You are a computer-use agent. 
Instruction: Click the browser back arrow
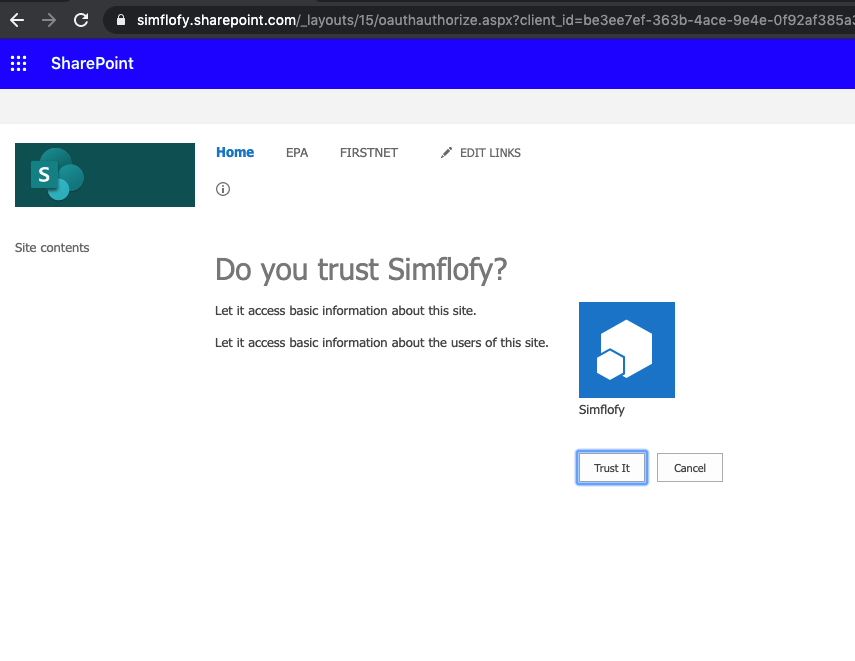pos(17,19)
